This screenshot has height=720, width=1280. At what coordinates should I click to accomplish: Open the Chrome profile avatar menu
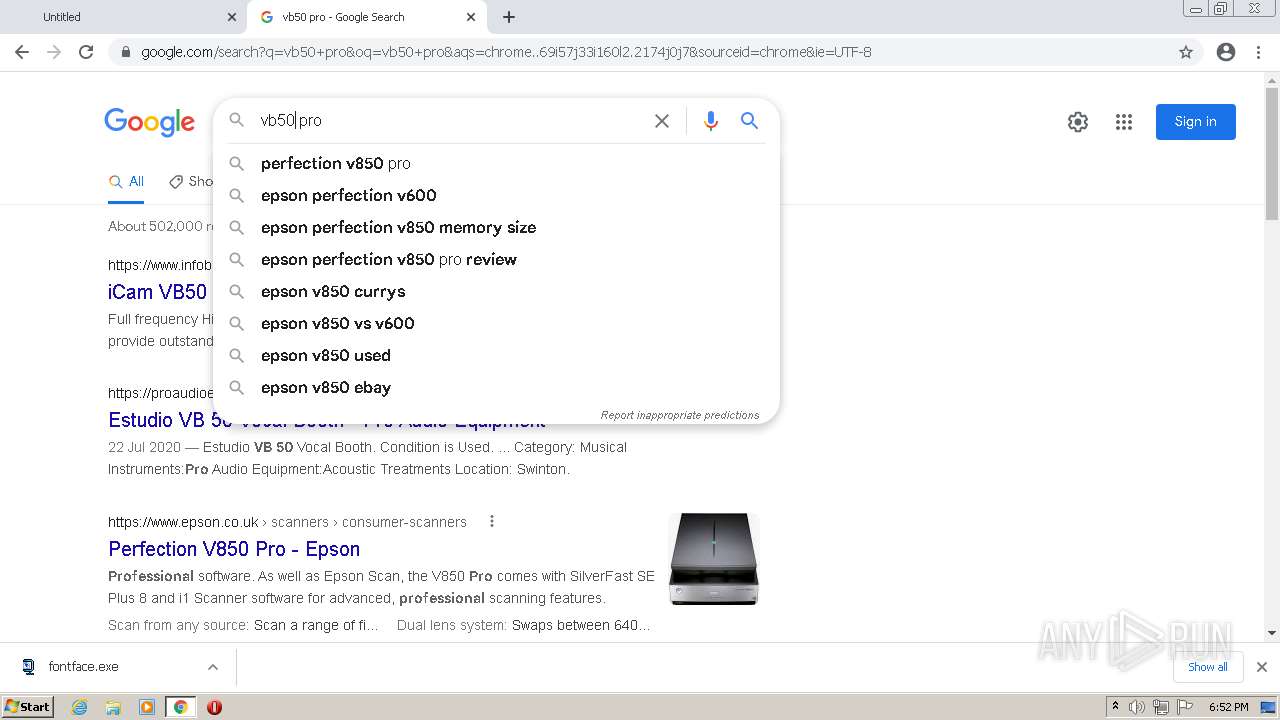(1226, 52)
